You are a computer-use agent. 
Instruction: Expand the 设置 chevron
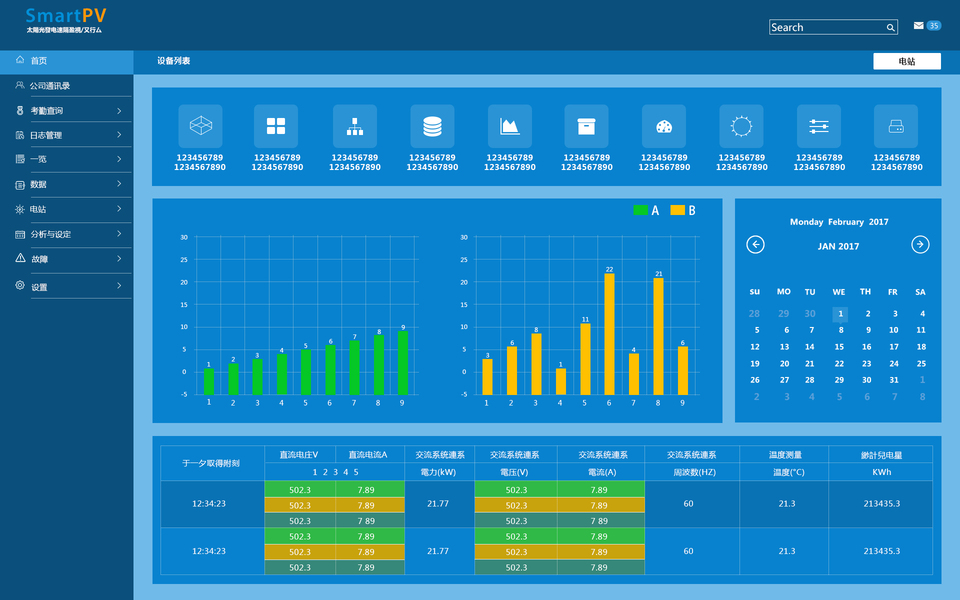click(x=119, y=286)
